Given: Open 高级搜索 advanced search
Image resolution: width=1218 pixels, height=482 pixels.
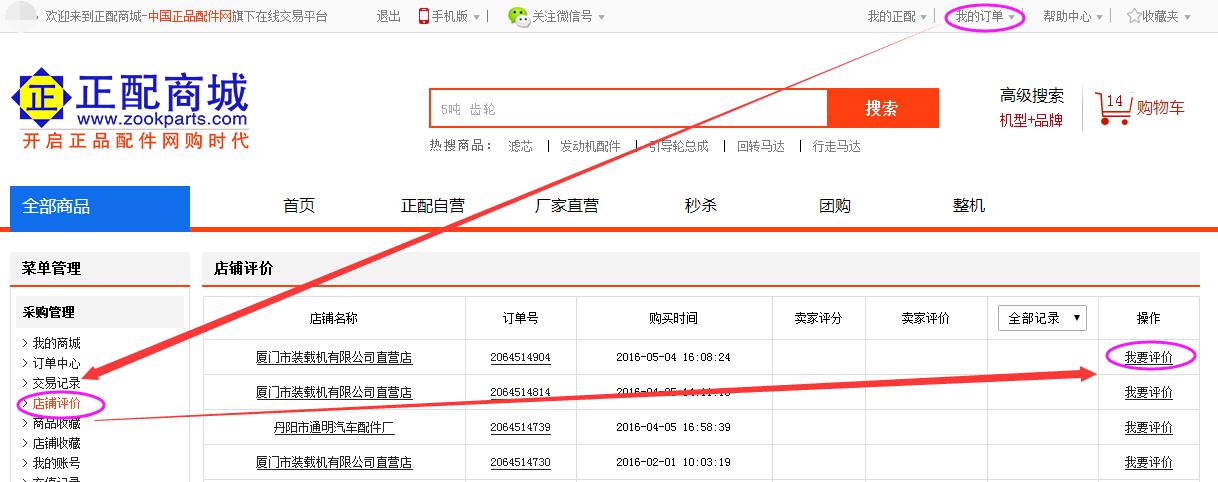Looking at the screenshot, I should tap(1032, 96).
